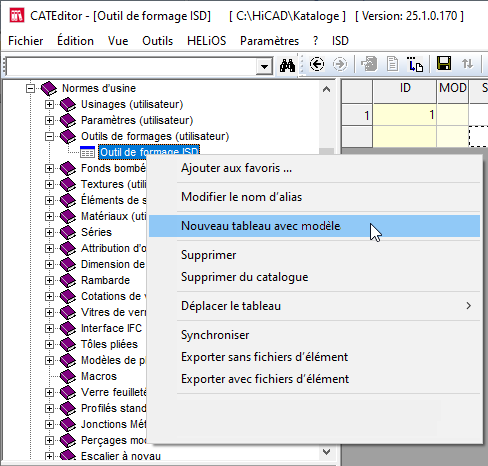The image size is (488, 466).
Task: Open the Déplacer le tableau submenu
Action: (x=314, y=306)
